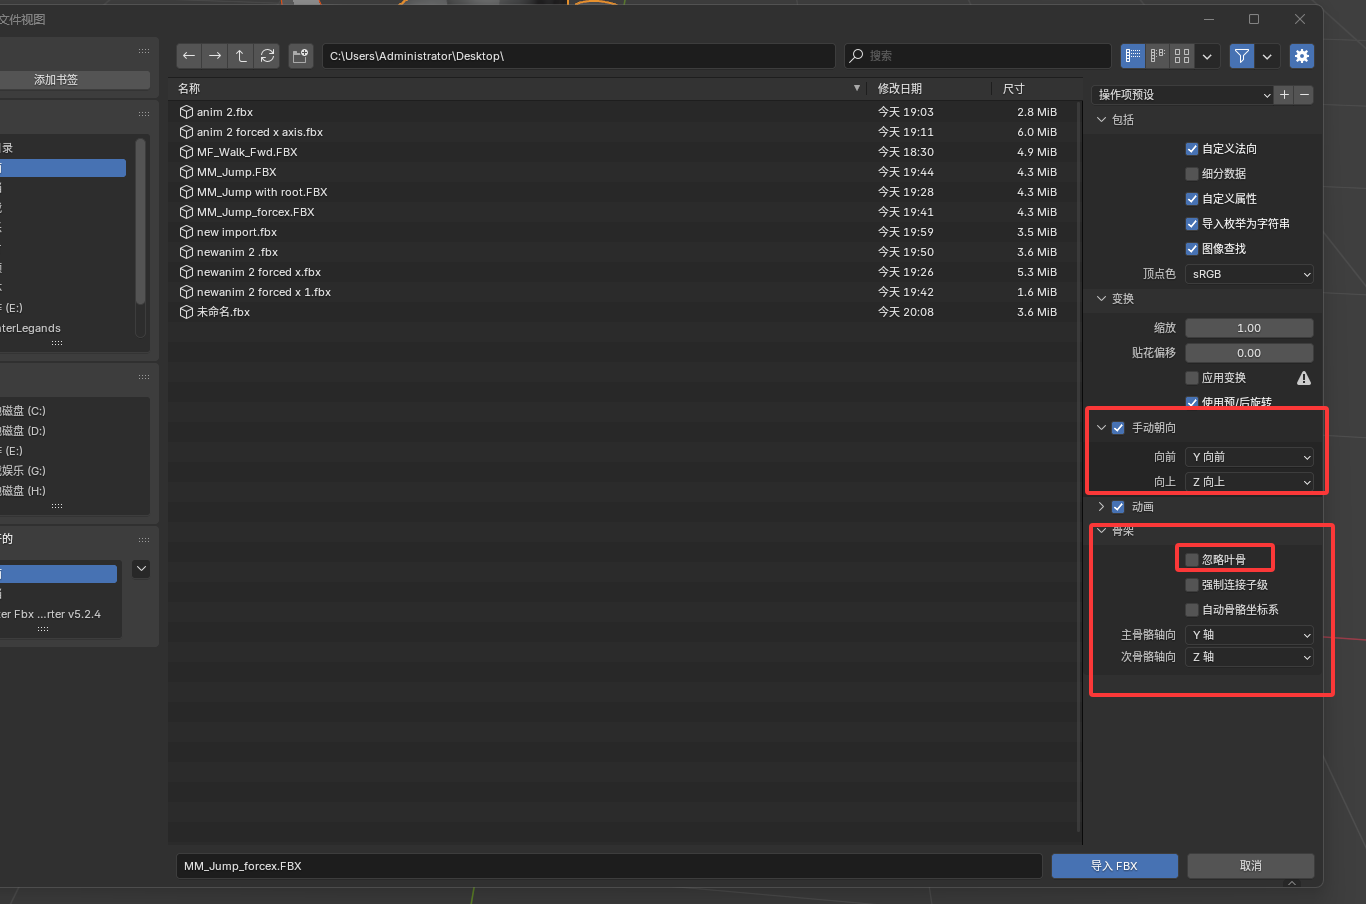Select file 未命名.fbx
Image resolution: width=1366 pixels, height=904 pixels.
(624, 312)
